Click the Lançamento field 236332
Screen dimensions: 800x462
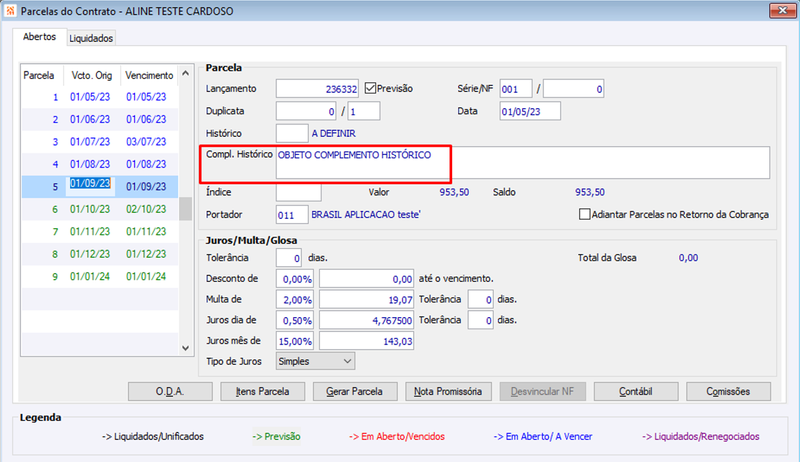(x=317, y=89)
